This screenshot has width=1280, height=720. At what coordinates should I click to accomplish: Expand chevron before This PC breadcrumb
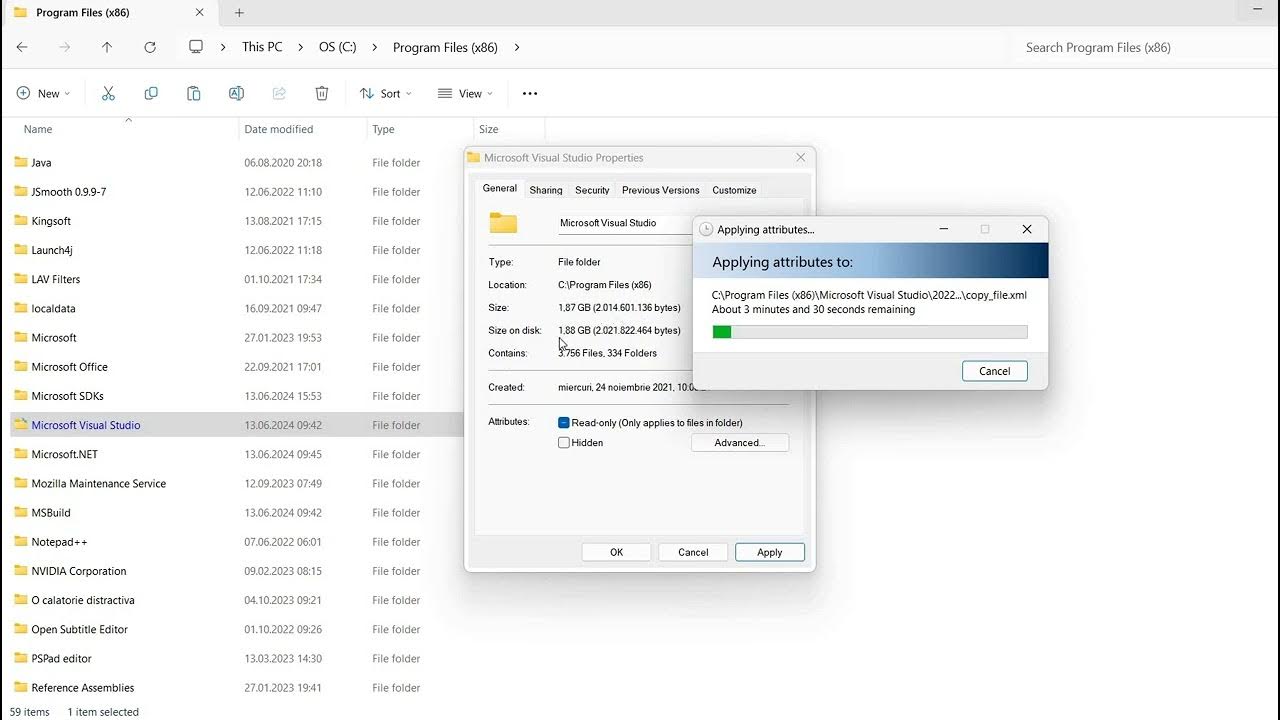coord(222,47)
